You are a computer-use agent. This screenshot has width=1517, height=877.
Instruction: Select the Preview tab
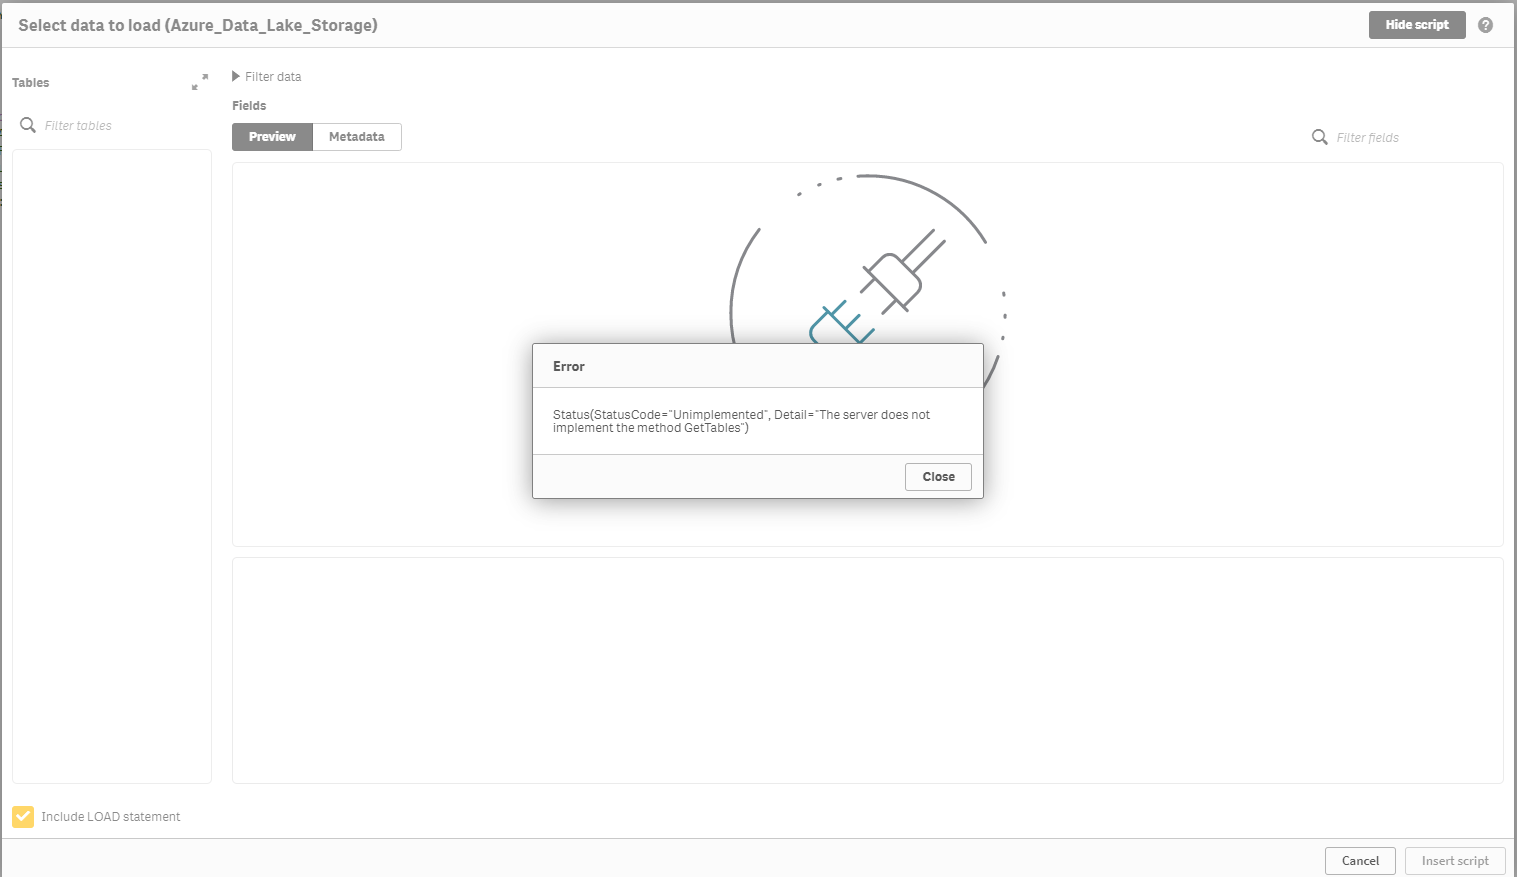coord(271,136)
